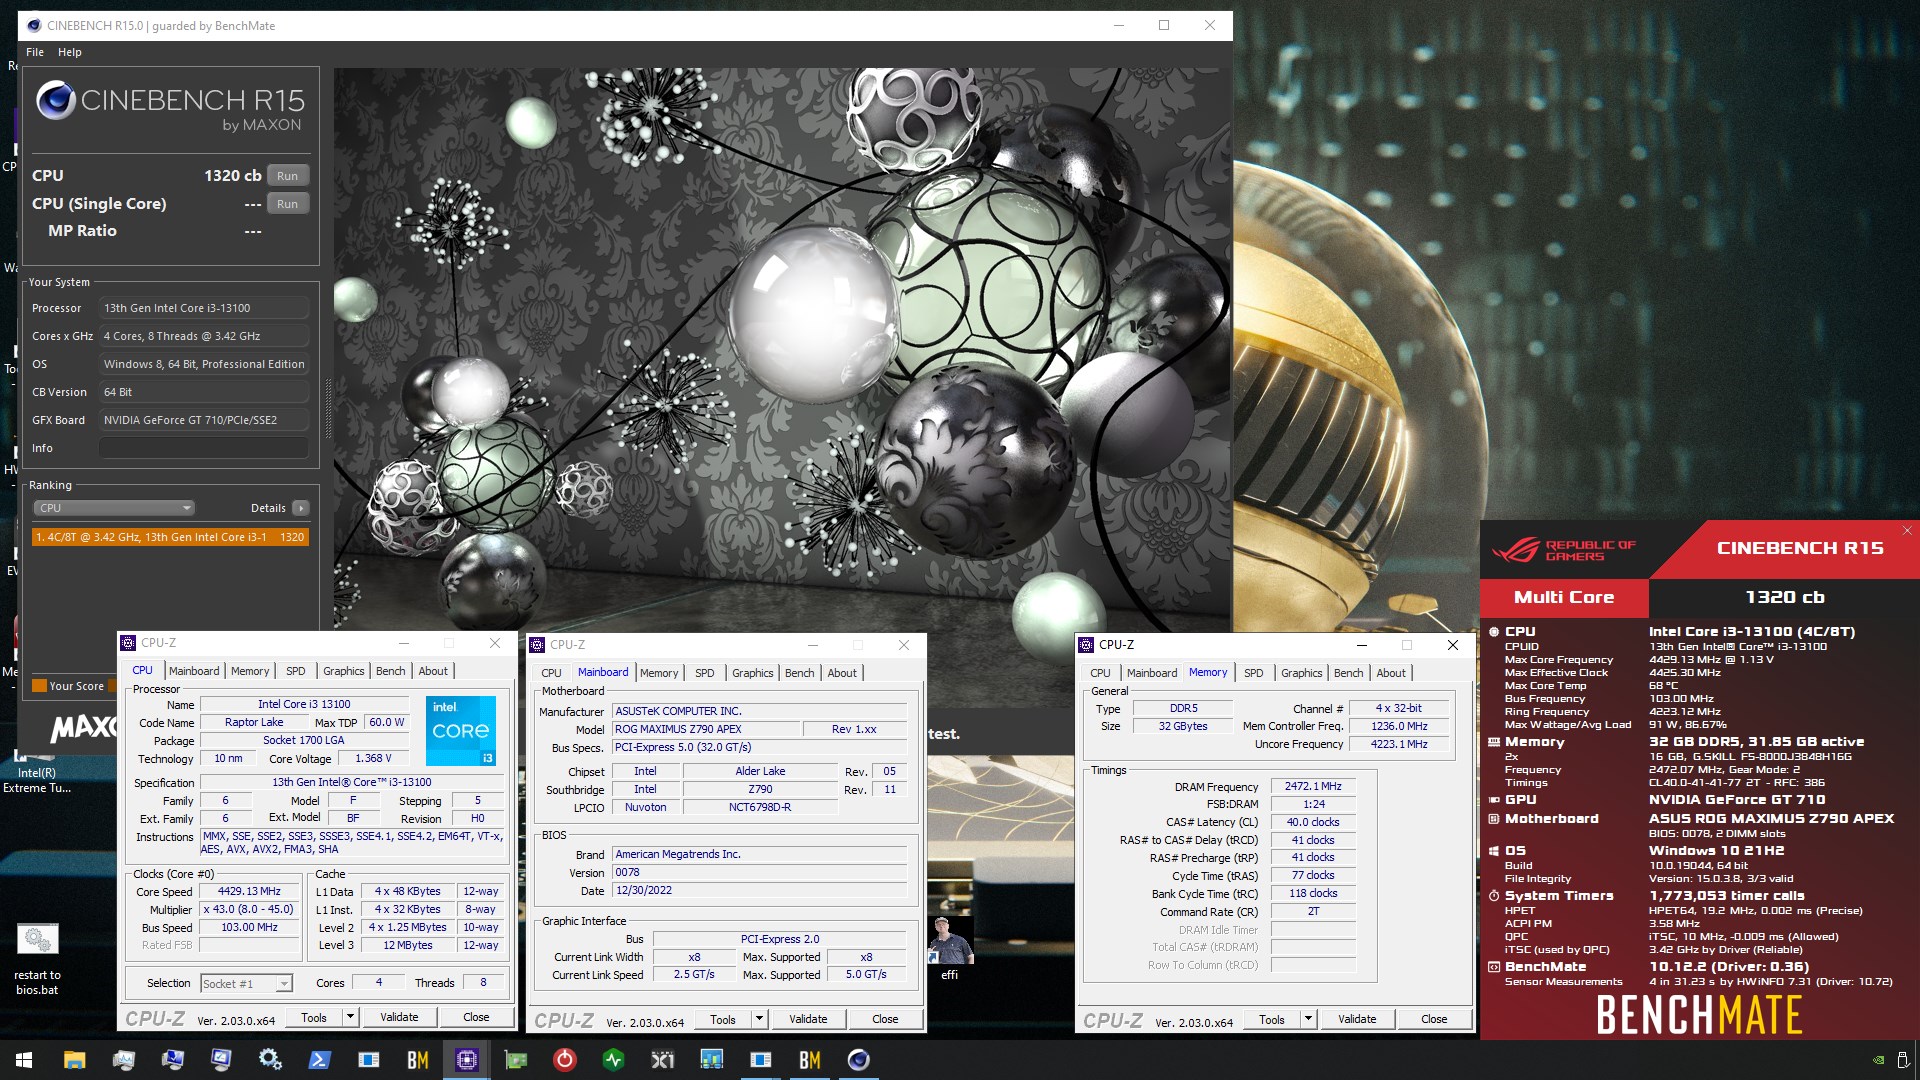Viewport: 1920px width, 1080px height.
Task: Switch to the CPU-Z taskbar icon
Action: pos(466,1060)
